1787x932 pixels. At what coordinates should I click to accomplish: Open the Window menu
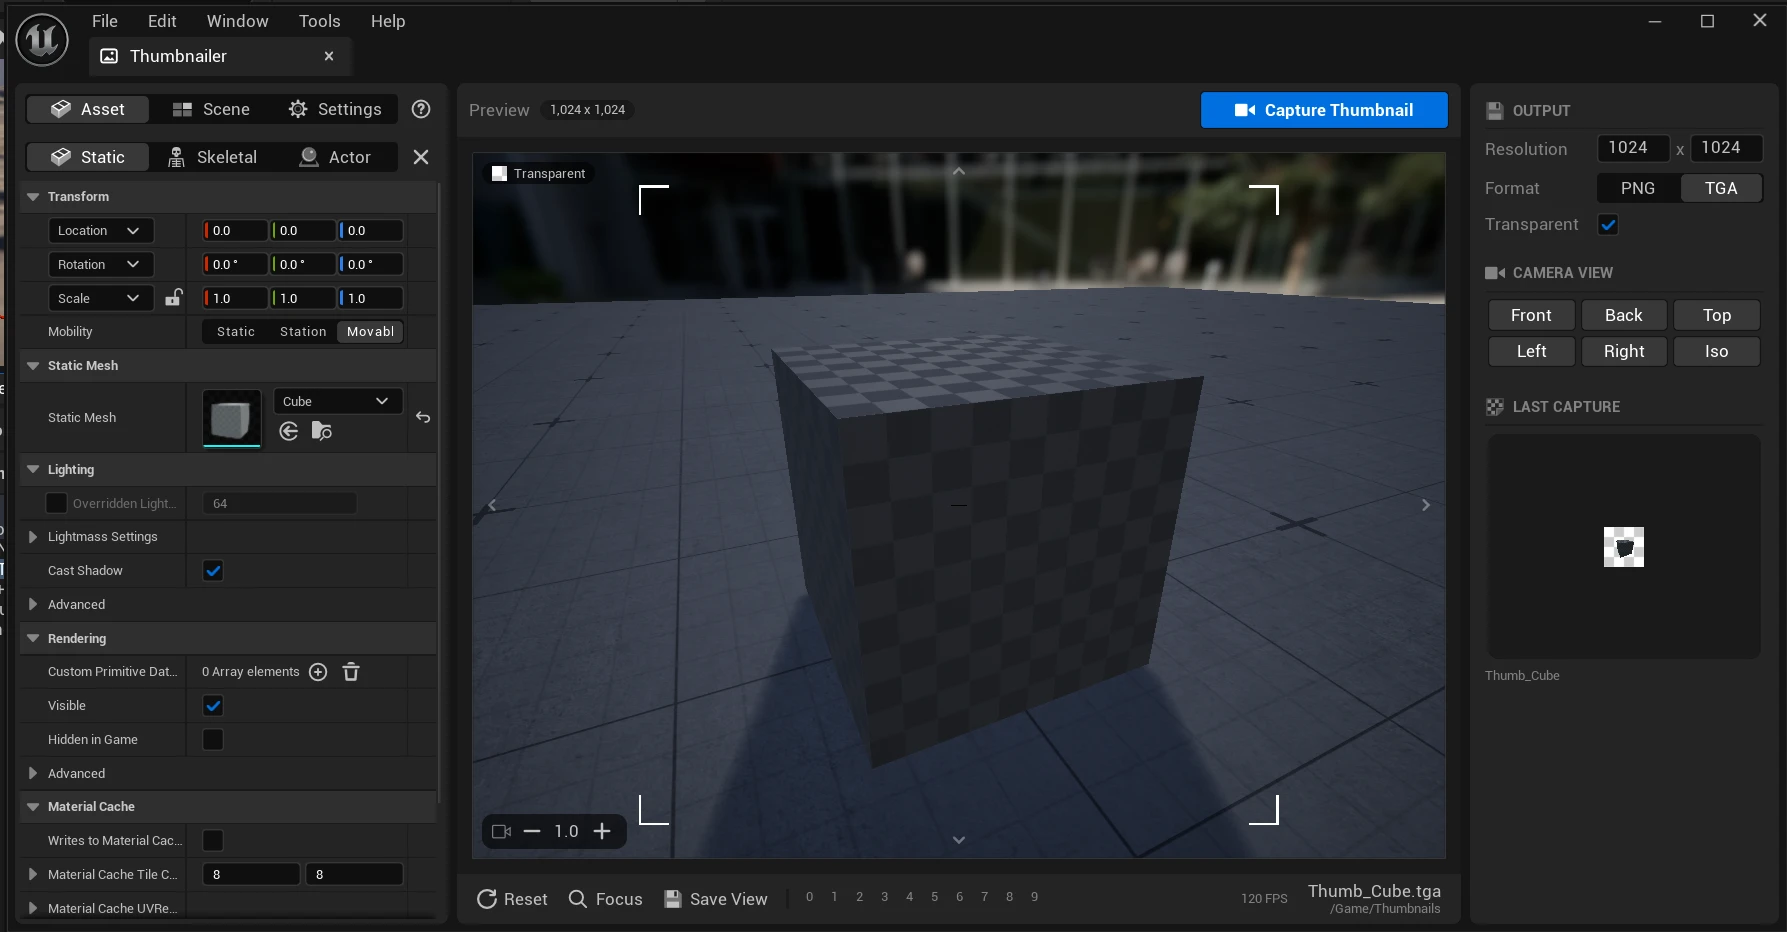(x=237, y=21)
